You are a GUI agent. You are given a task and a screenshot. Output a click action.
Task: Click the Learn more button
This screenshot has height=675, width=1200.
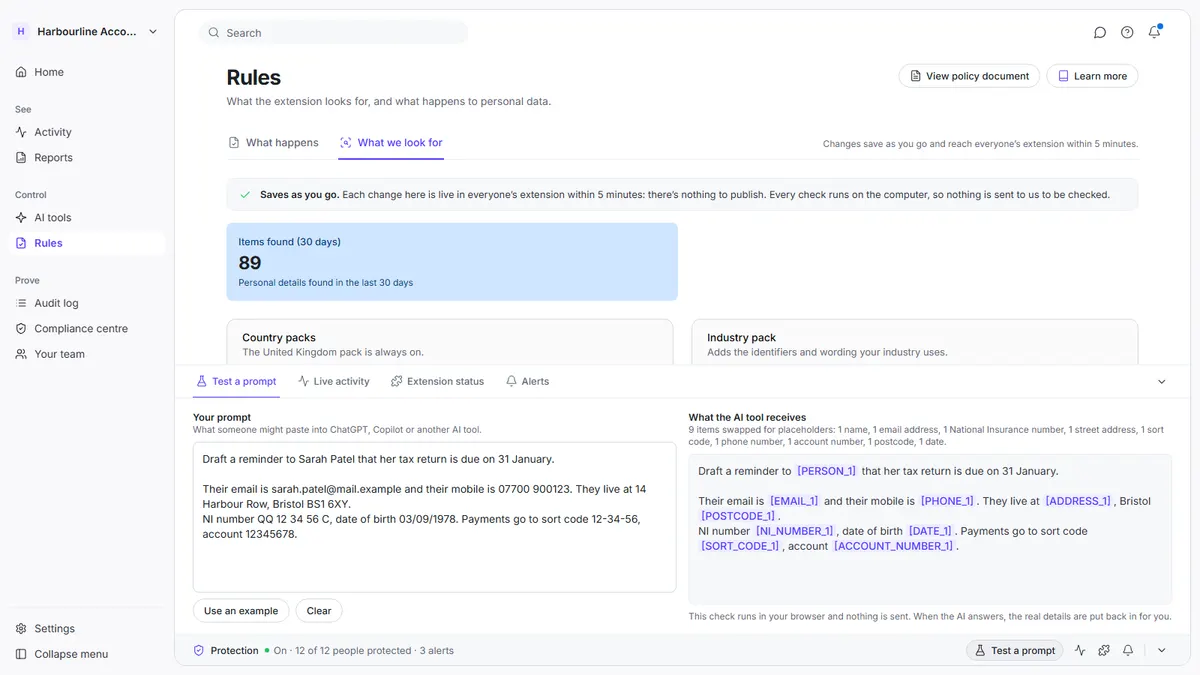tap(1092, 76)
